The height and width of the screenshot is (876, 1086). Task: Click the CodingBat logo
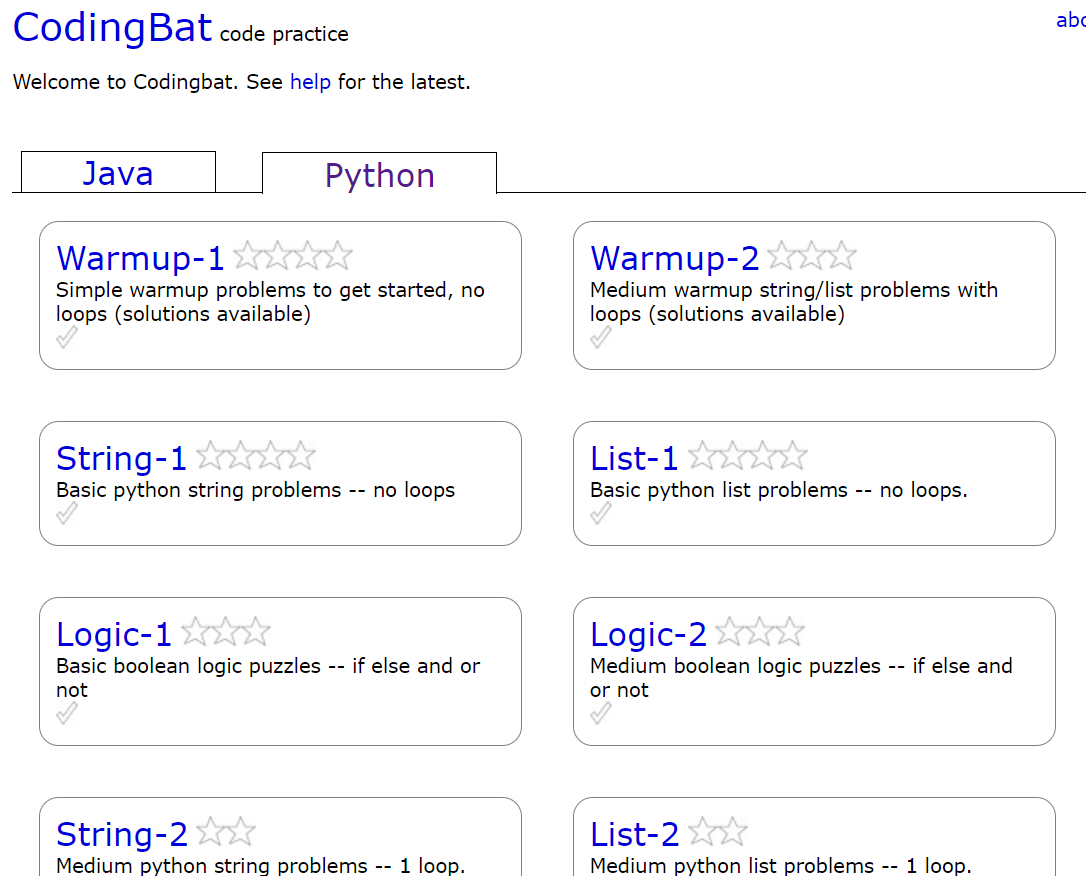[x=112, y=27]
